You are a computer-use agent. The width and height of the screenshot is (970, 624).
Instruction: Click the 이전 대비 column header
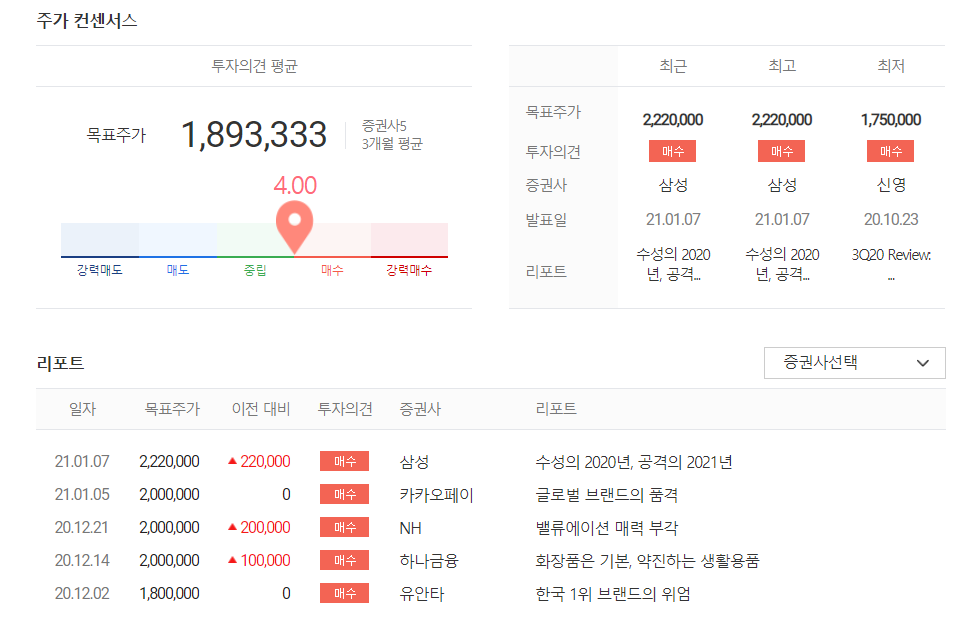coord(260,409)
